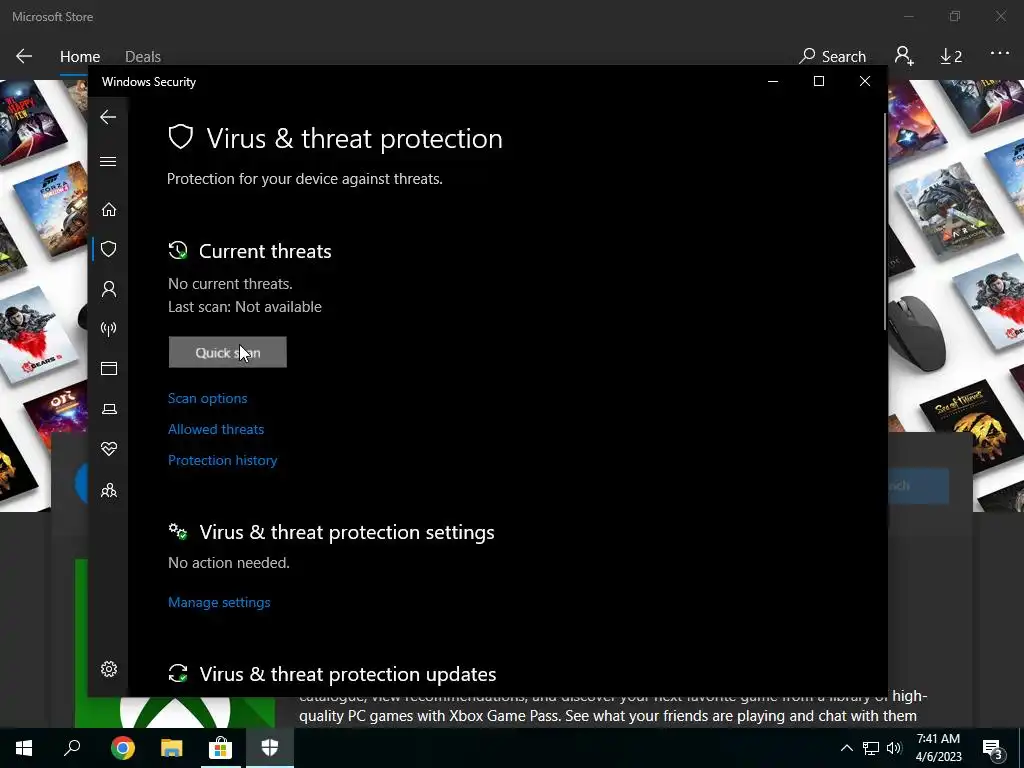Start a Quick scan

pyautogui.click(x=227, y=353)
